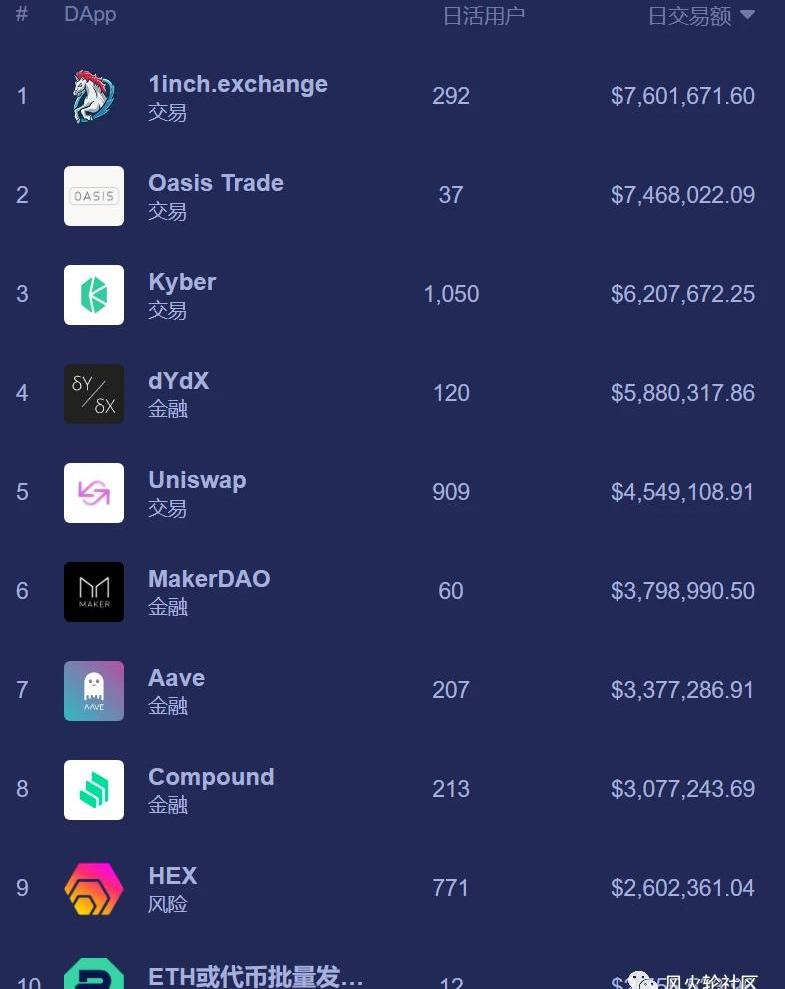Viewport: 785px width, 989px height.
Task: Open the HEX name link
Action: coord(173,875)
